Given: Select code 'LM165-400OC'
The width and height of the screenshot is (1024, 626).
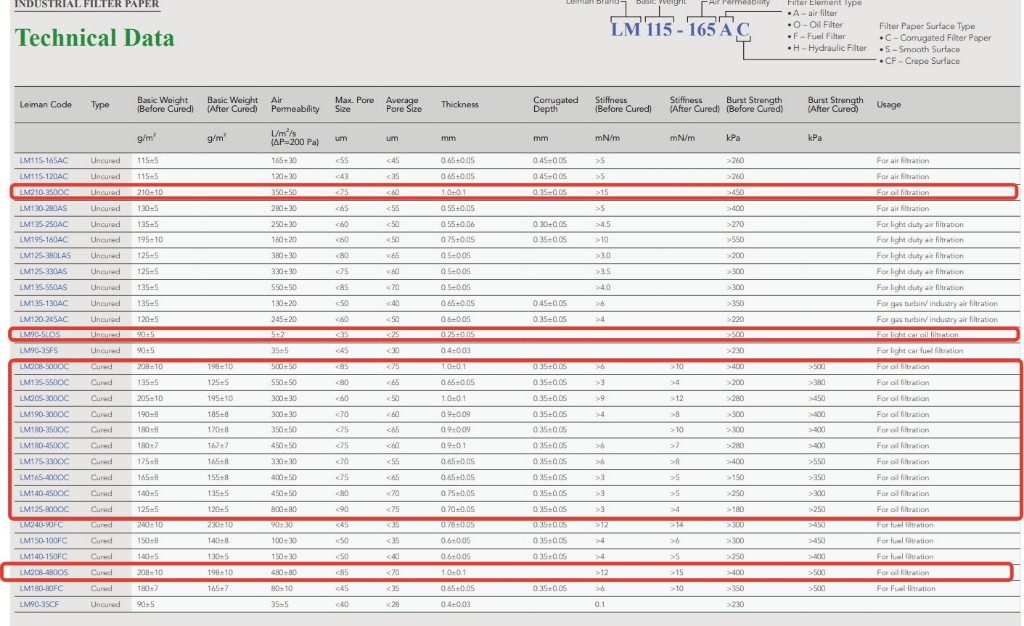Looking at the screenshot, I should (44, 478).
